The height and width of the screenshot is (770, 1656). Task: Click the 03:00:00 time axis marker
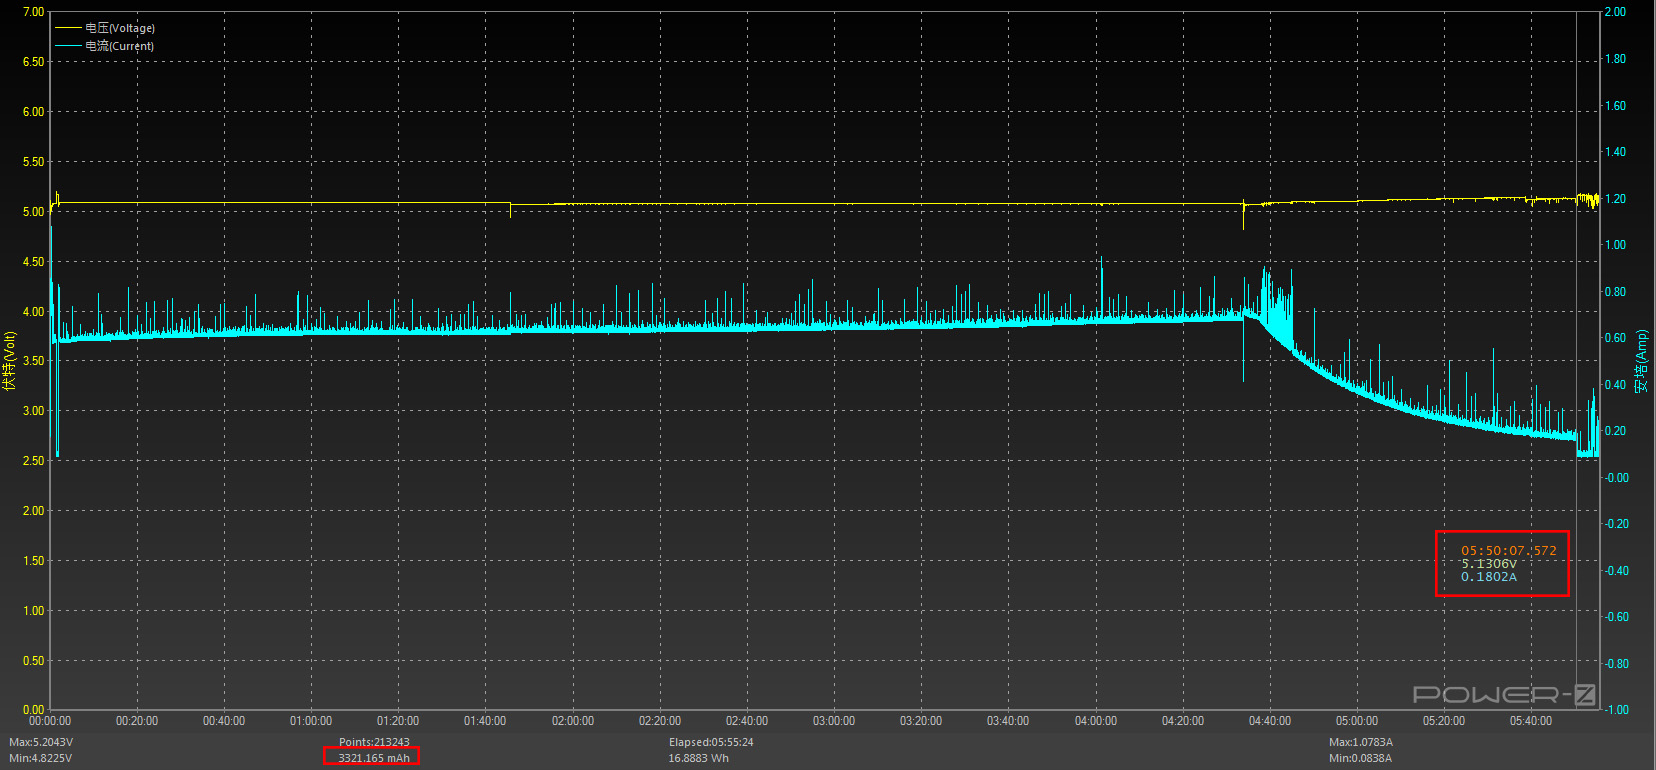[833, 721]
